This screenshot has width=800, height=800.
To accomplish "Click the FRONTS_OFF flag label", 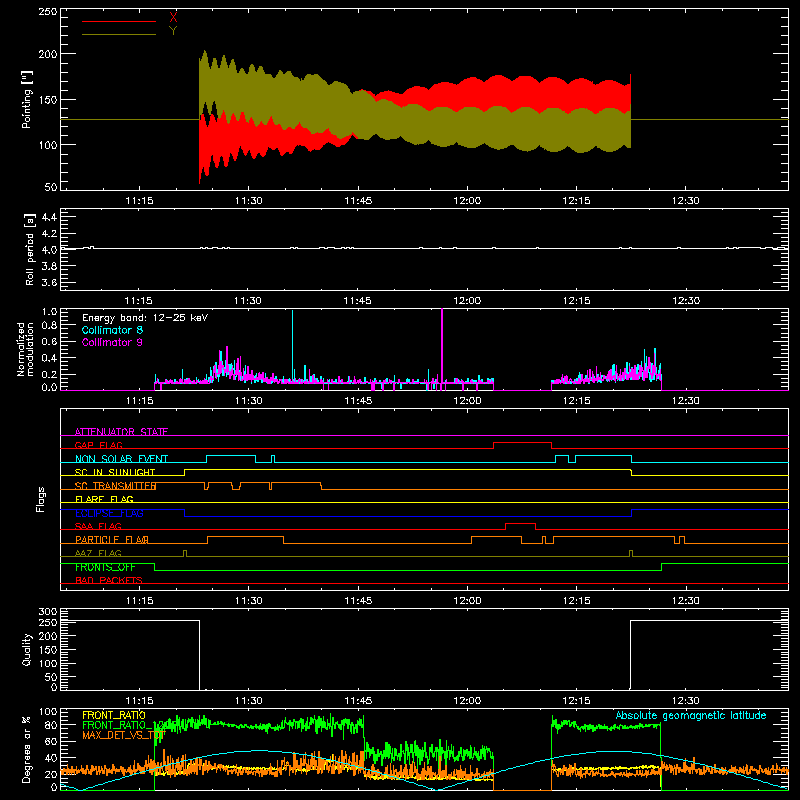I will [x=105, y=567].
